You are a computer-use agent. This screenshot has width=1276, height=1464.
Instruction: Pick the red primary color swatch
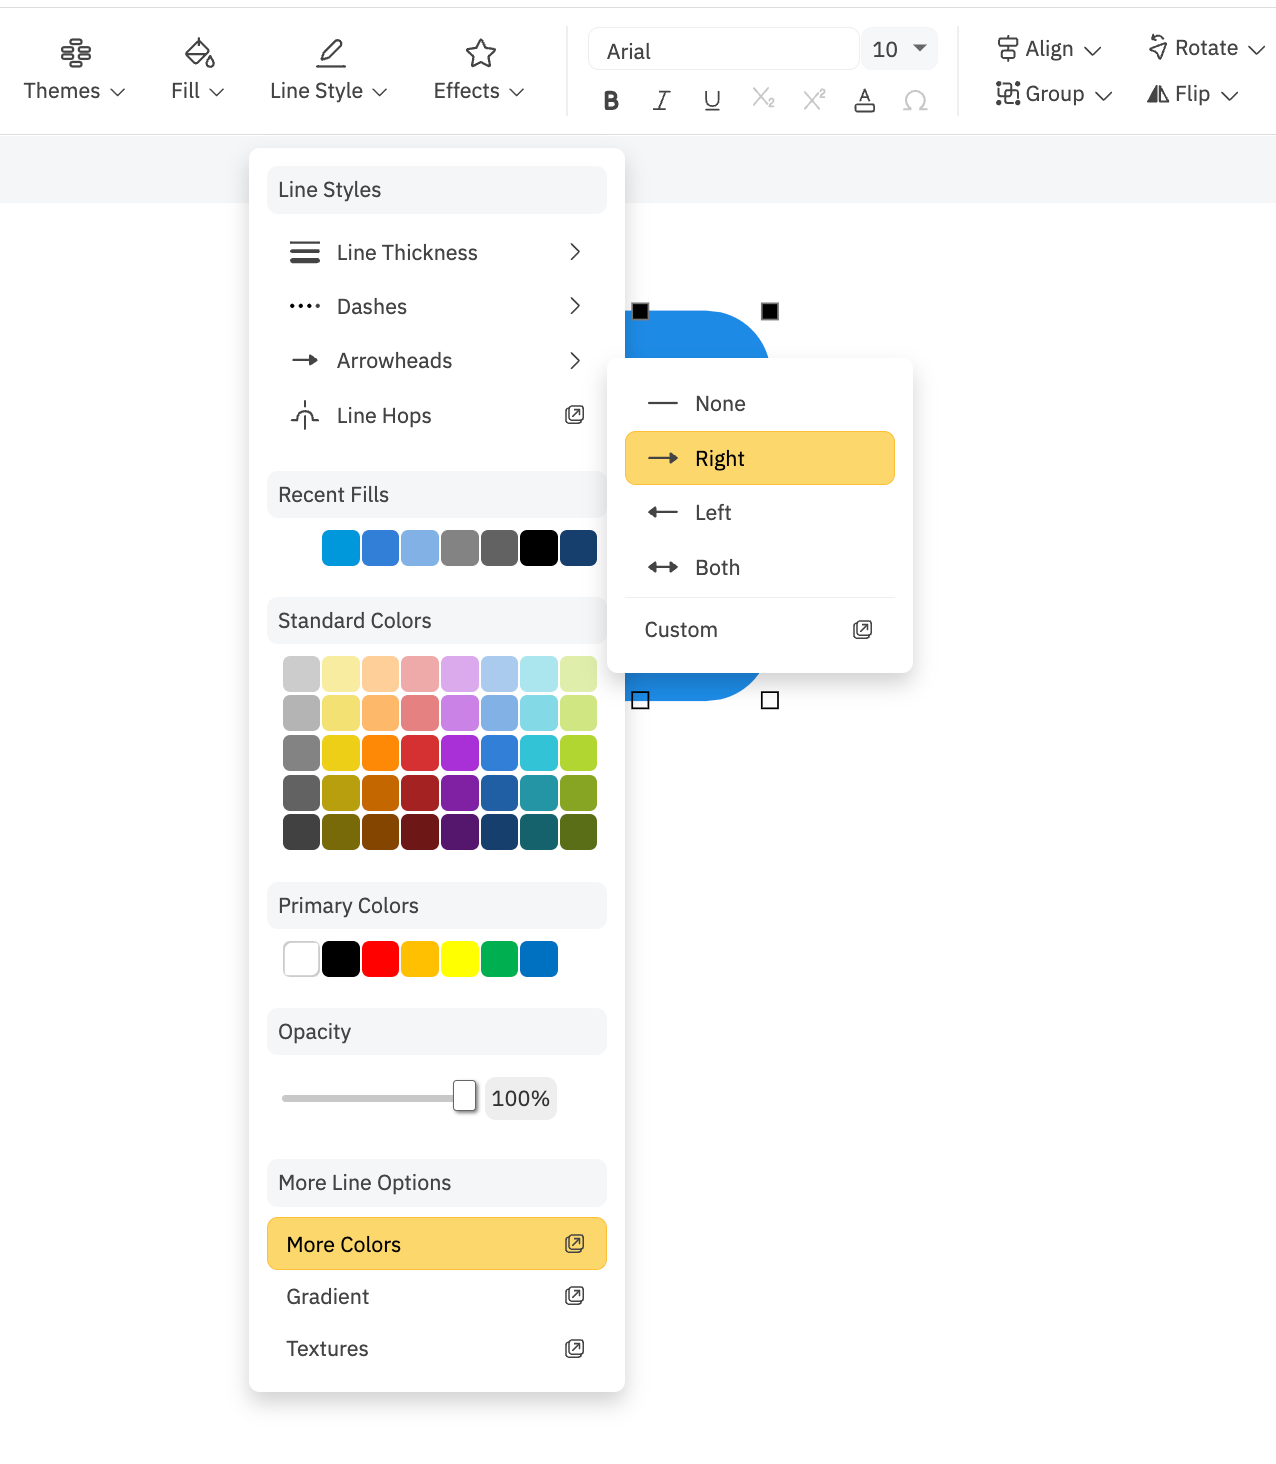pyautogui.click(x=380, y=959)
